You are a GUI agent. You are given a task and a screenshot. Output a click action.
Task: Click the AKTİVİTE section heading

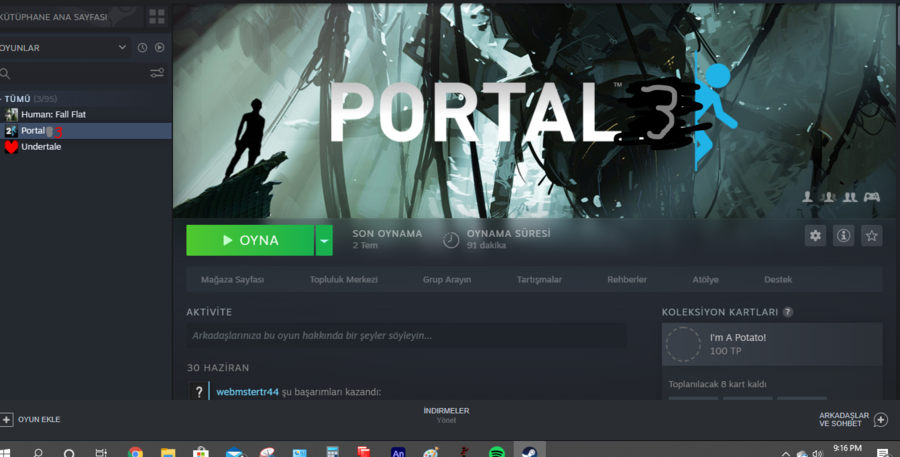tap(209, 312)
